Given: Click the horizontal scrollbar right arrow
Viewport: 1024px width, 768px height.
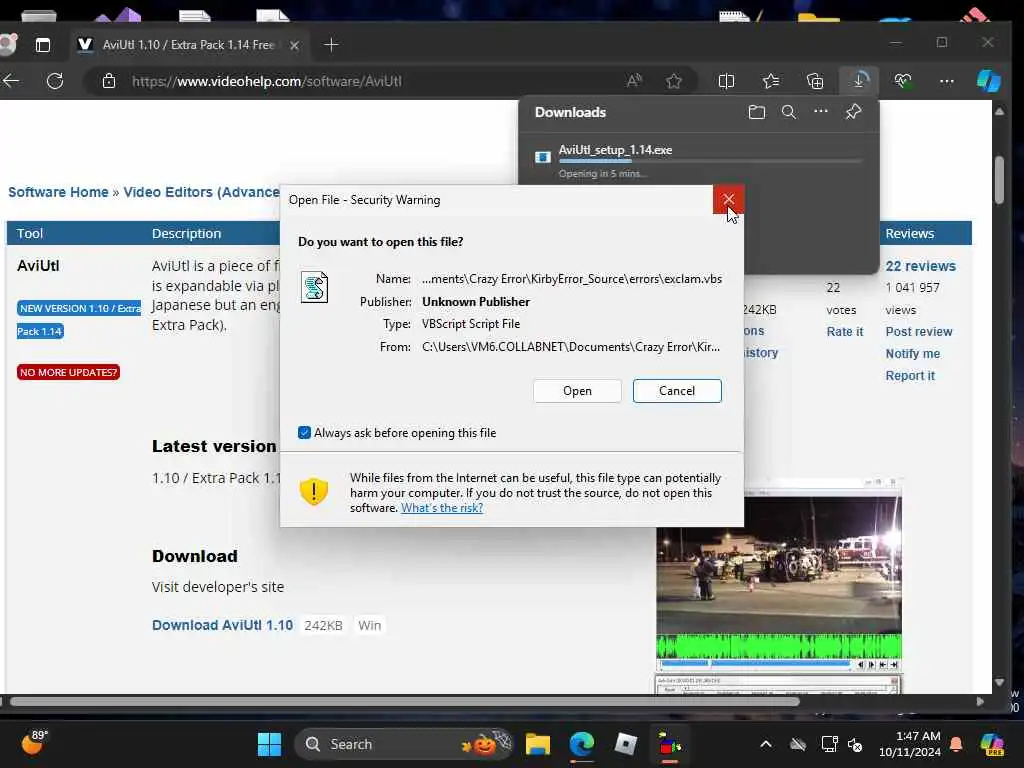Looking at the screenshot, I should (980, 701).
